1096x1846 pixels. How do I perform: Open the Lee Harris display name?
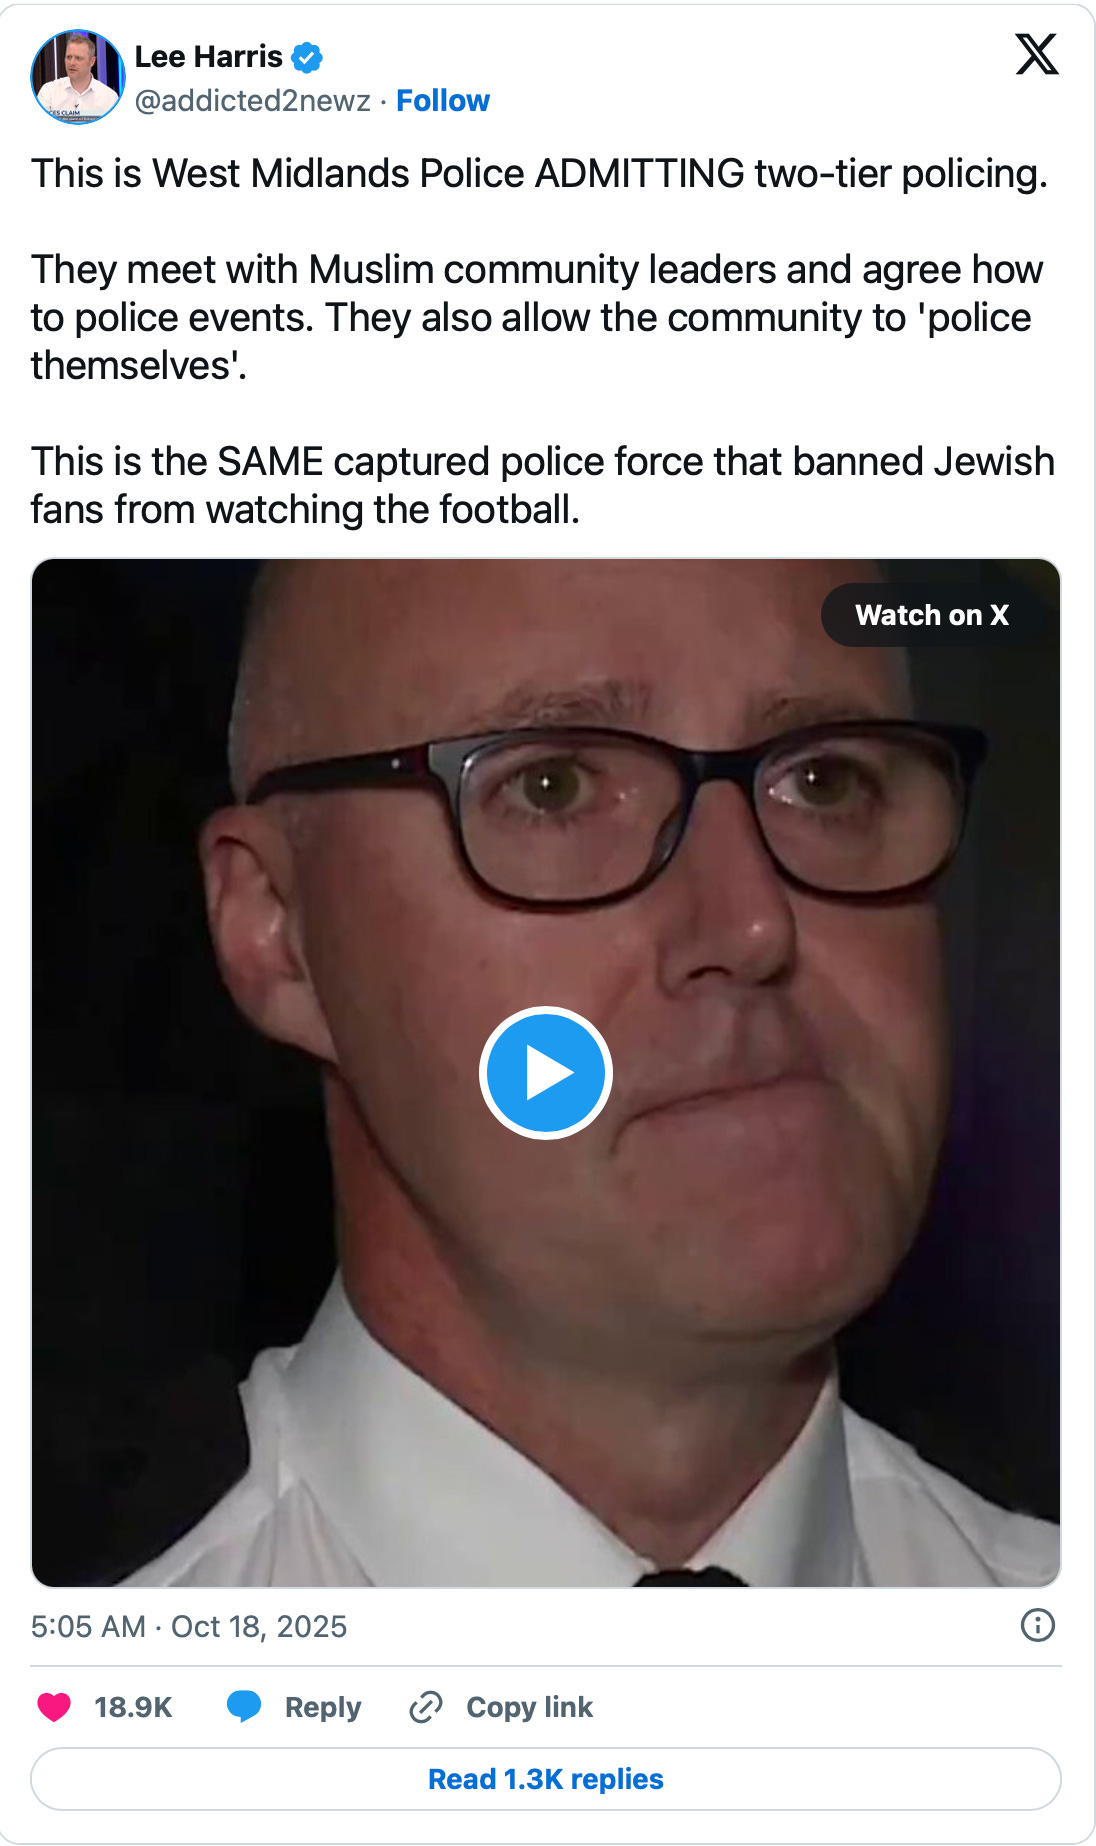pyautogui.click(x=209, y=57)
